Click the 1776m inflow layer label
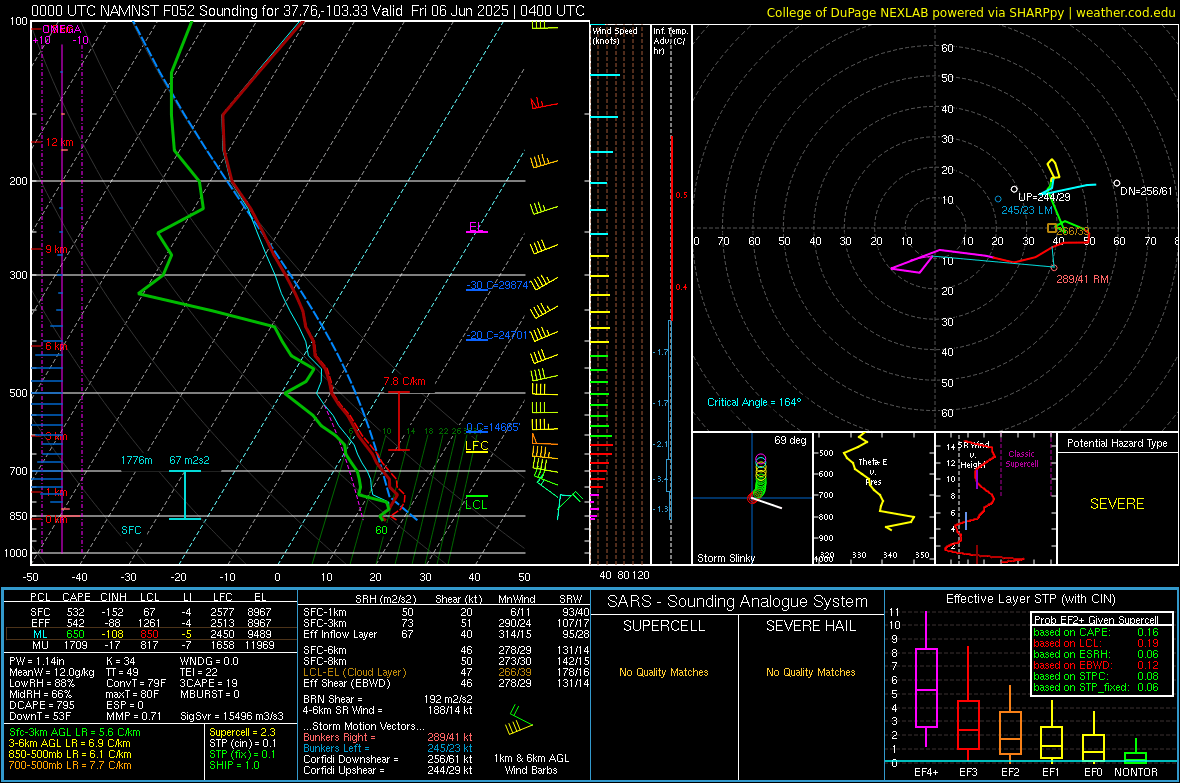This screenshot has height=783, width=1180. pyautogui.click(x=136, y=460)
